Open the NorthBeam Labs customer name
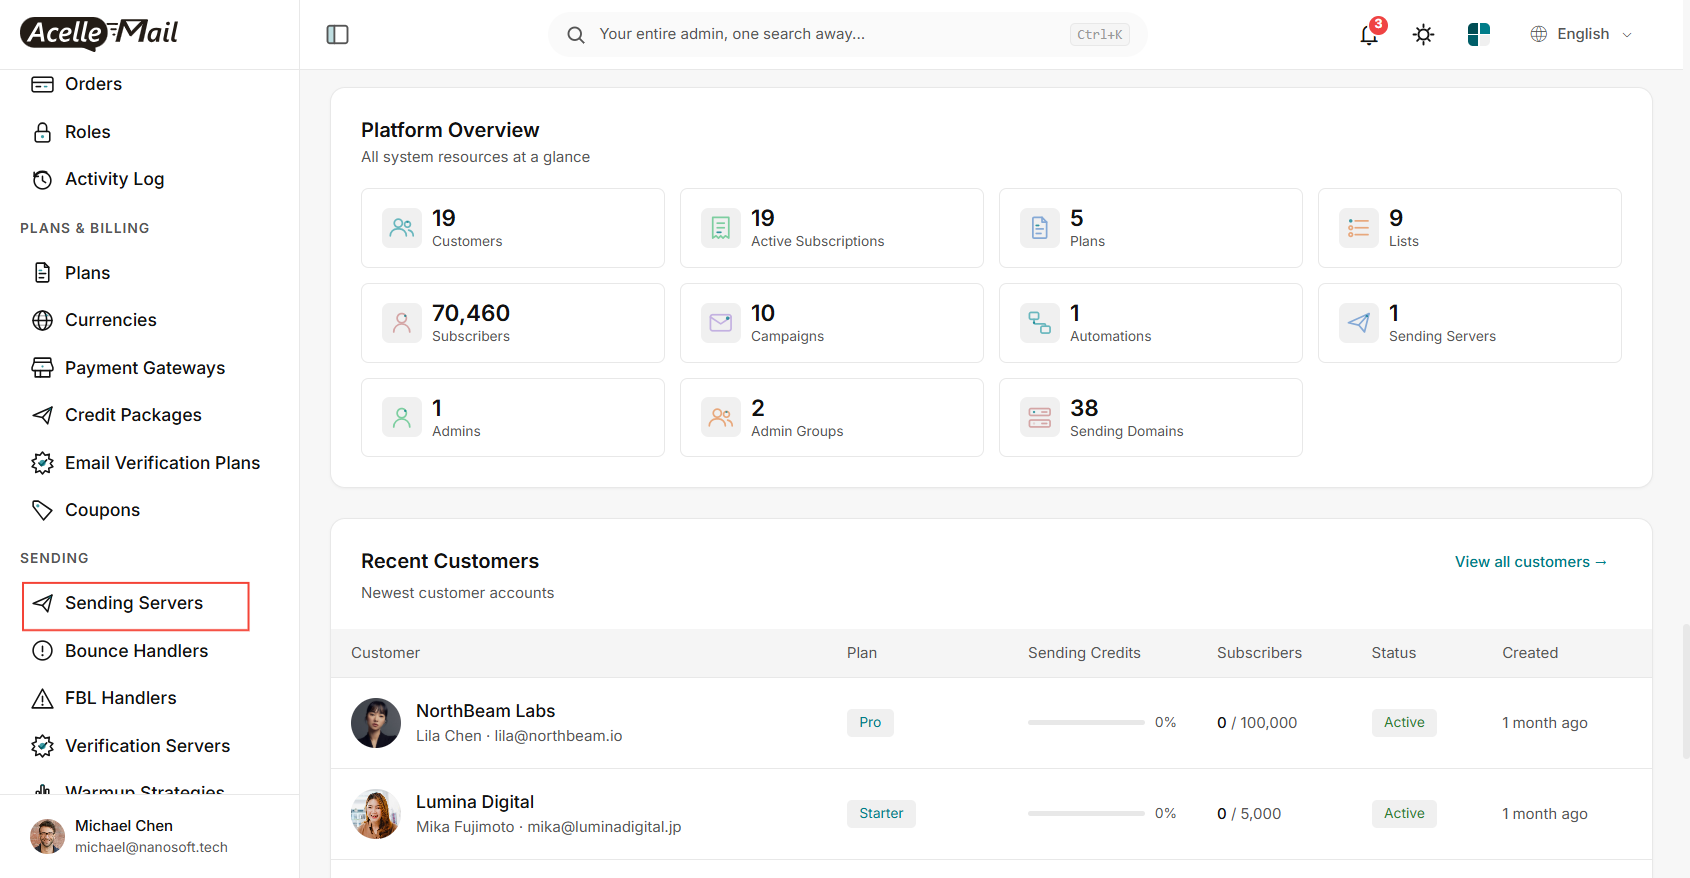 (x=485, y=711)
